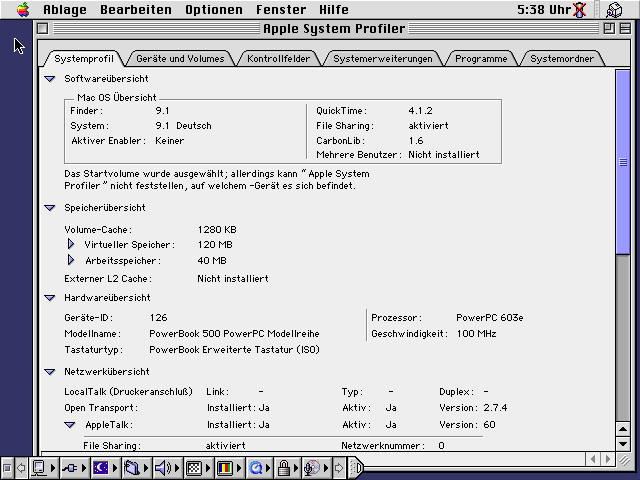
Task: Click the vertical scroll up arrow
Action: tap(623, 429)
